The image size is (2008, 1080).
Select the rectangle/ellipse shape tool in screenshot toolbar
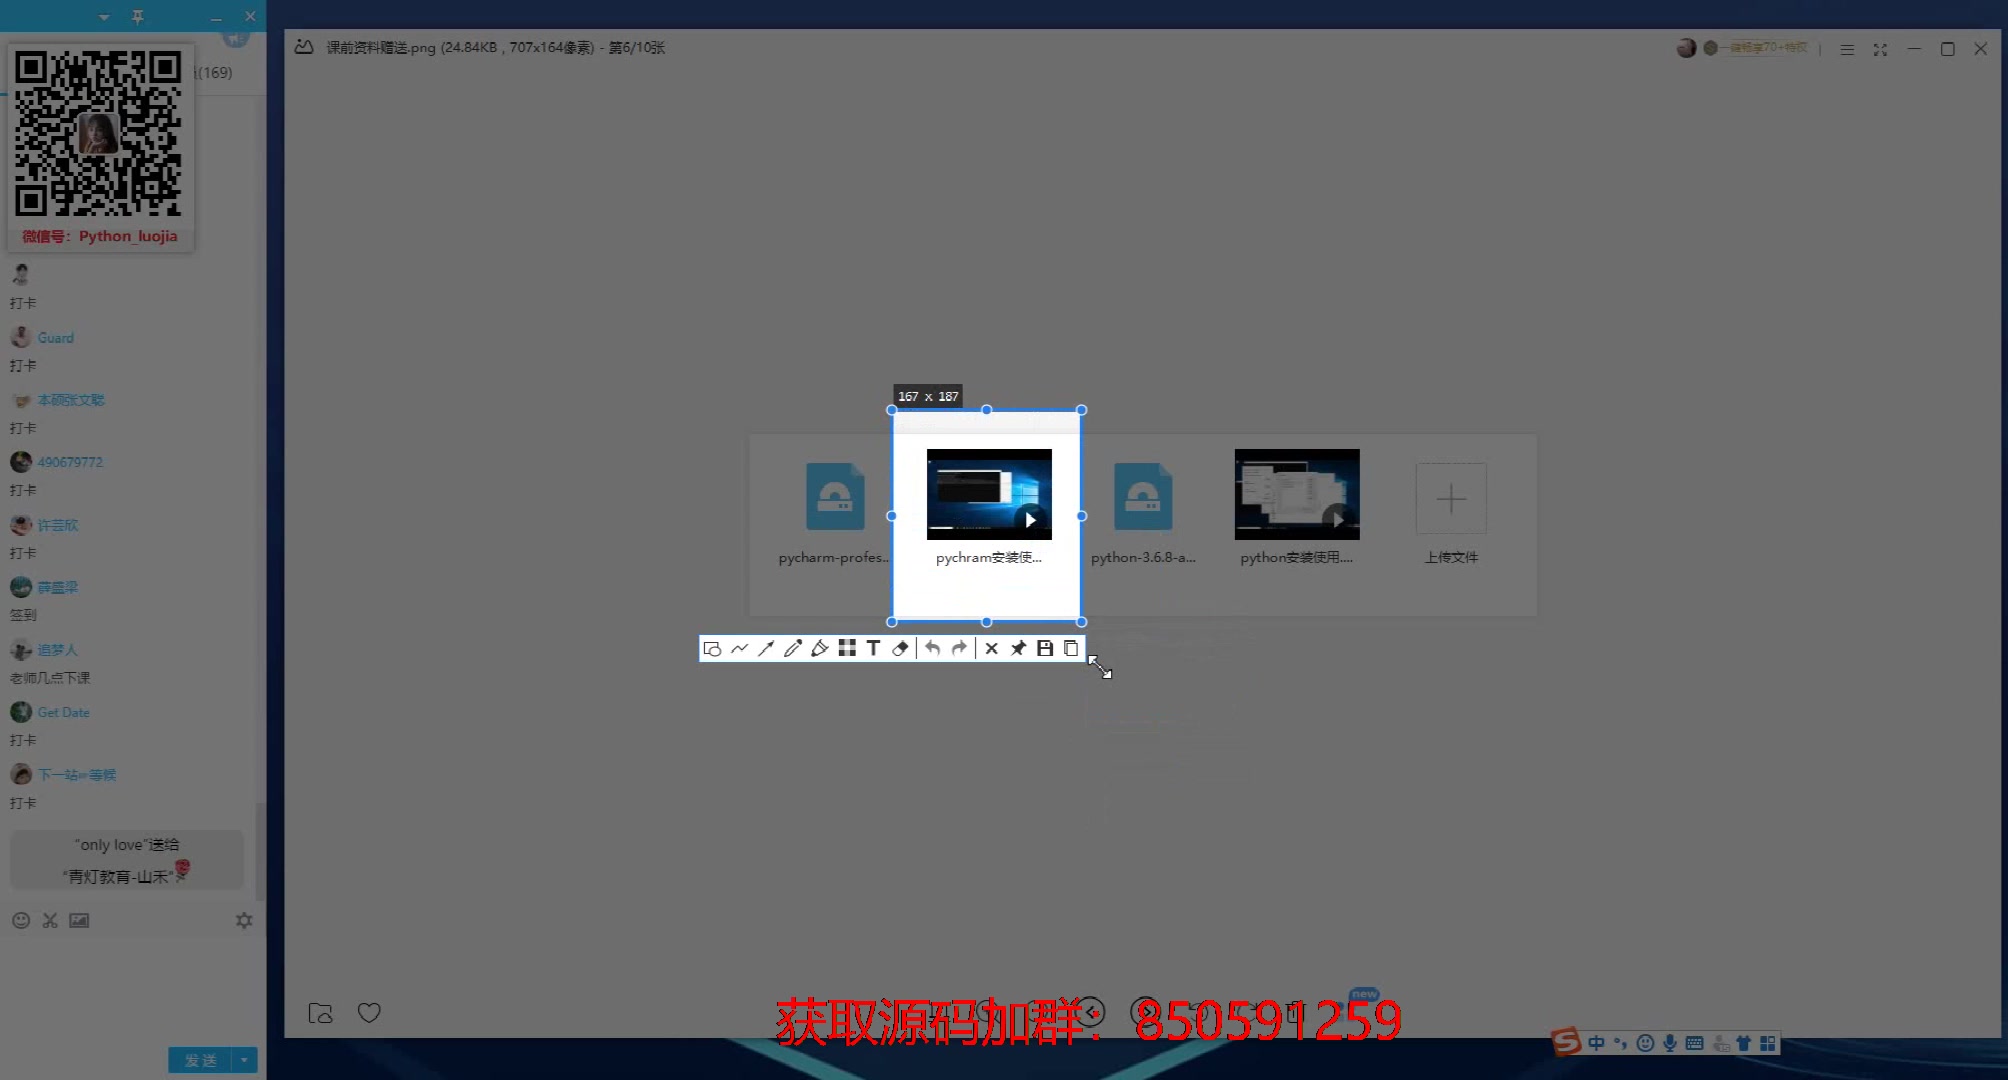[x=713, y=649]
